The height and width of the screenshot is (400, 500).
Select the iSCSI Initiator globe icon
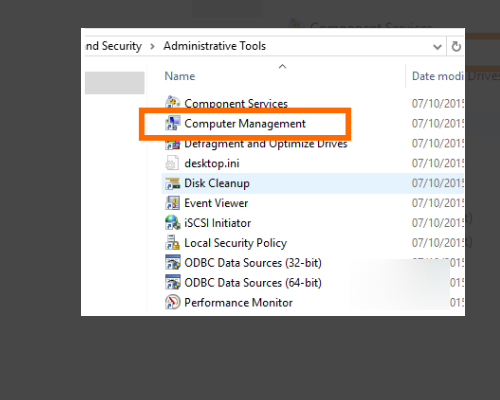click(x=173, y=223)
